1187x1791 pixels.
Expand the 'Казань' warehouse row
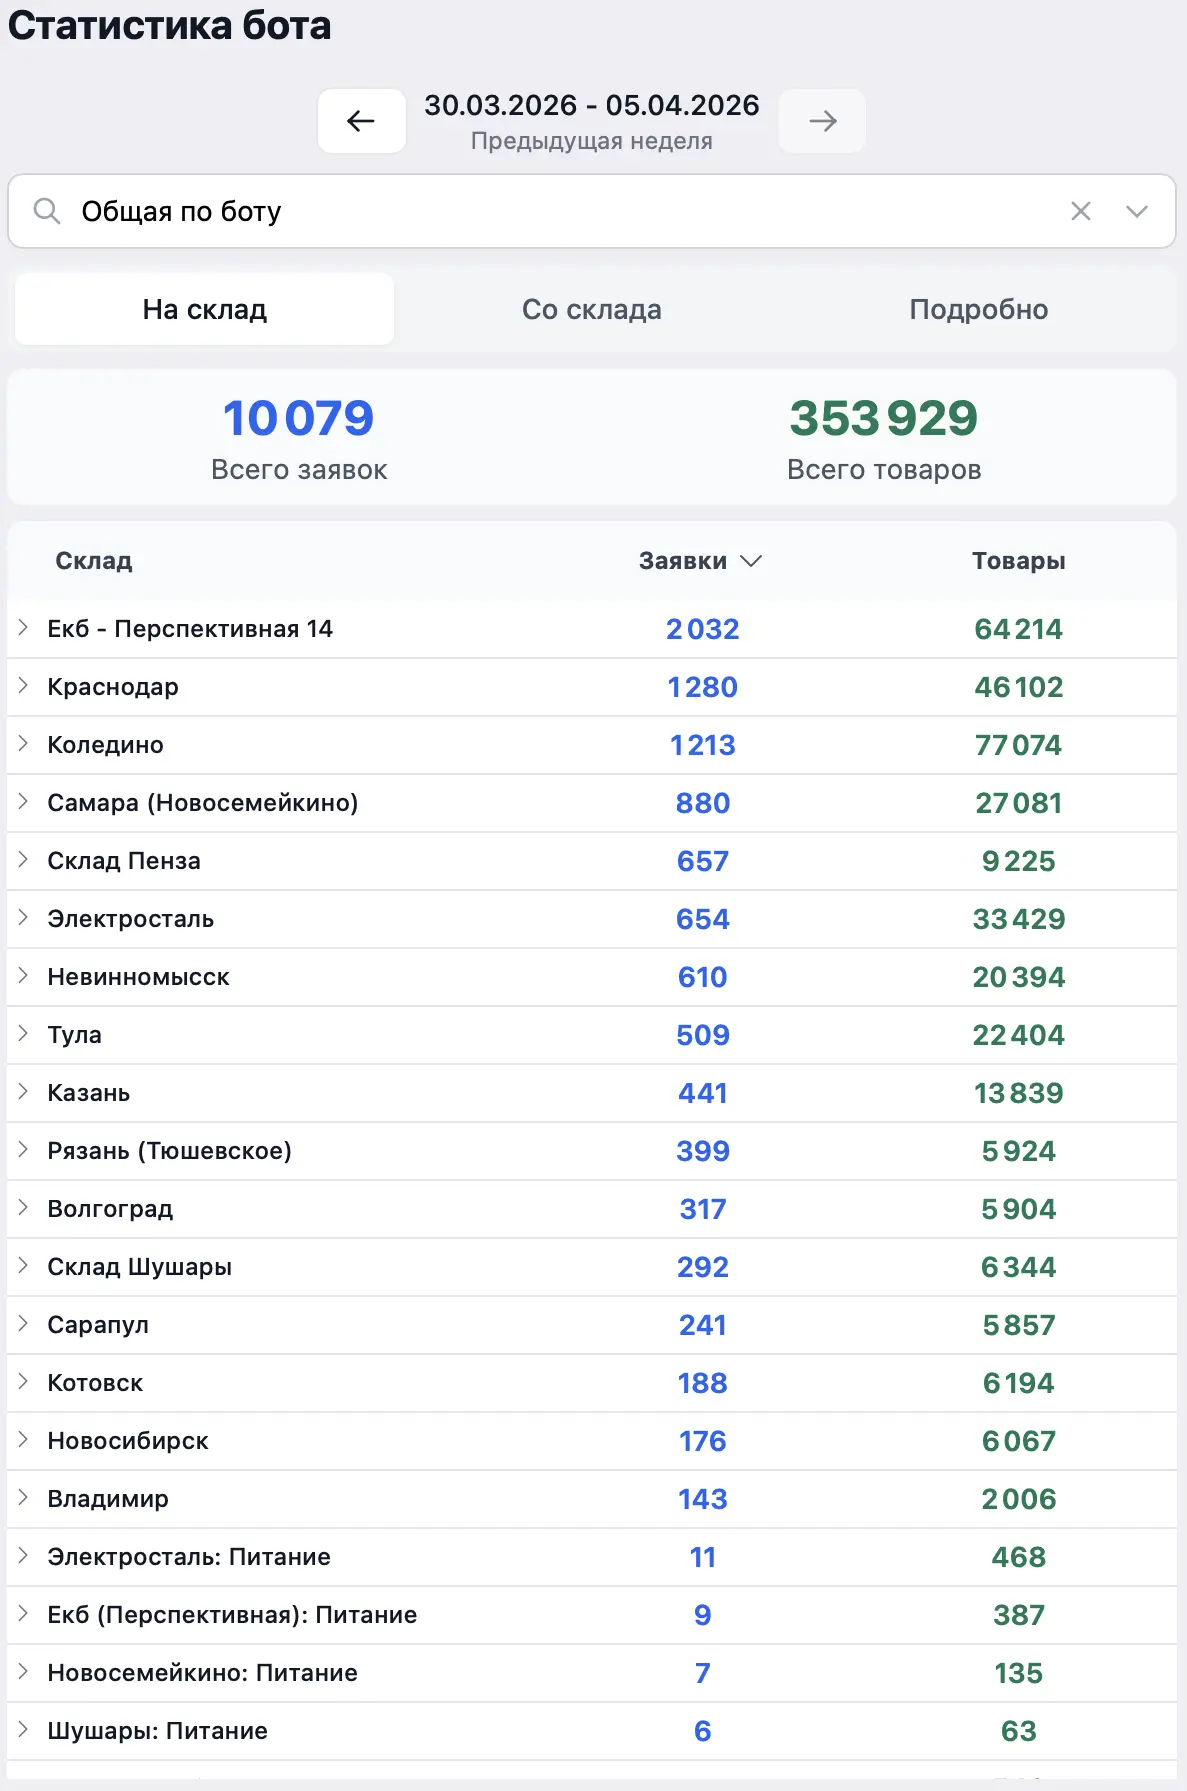(x=23, y=1092)
